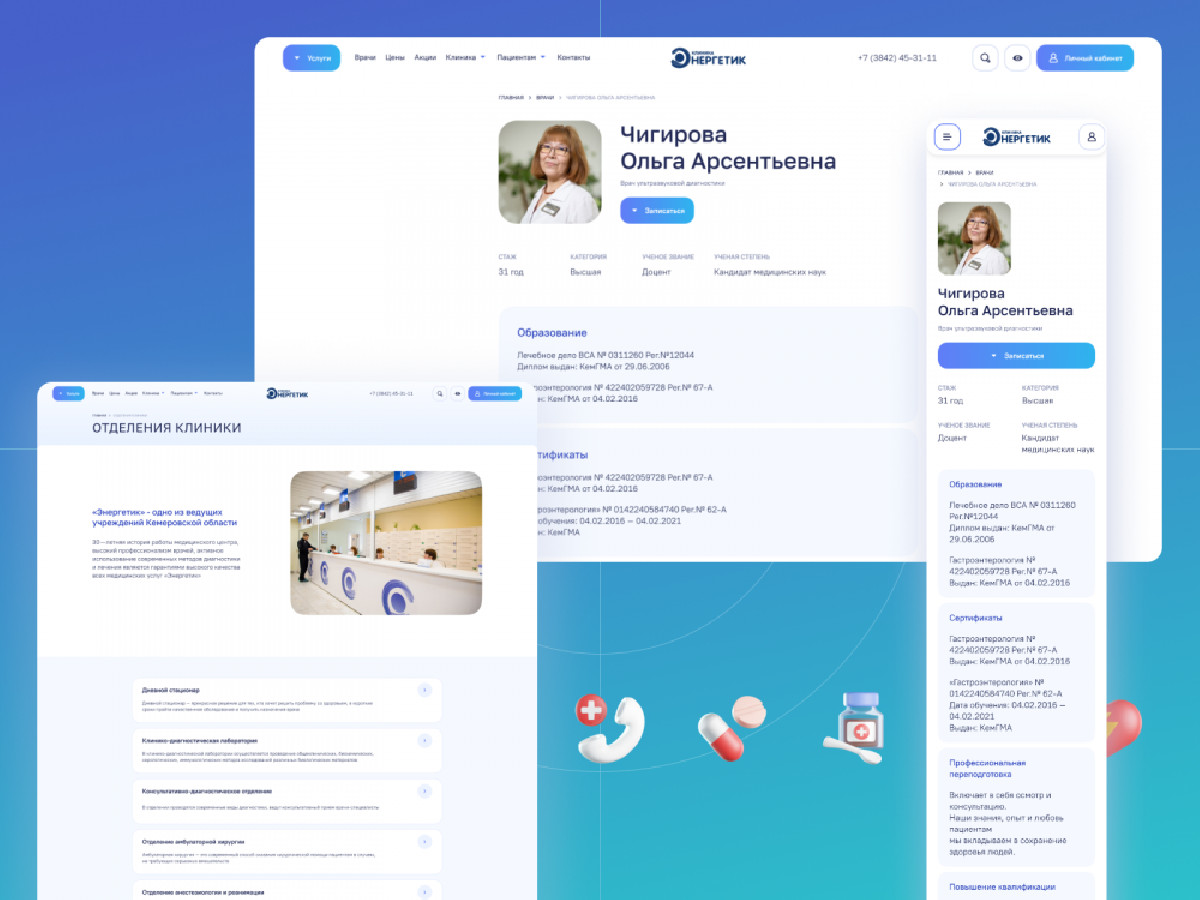Open Акции in doctor page menu
The width and height of the screenshot is (1200, 900).
pos(425,58)
